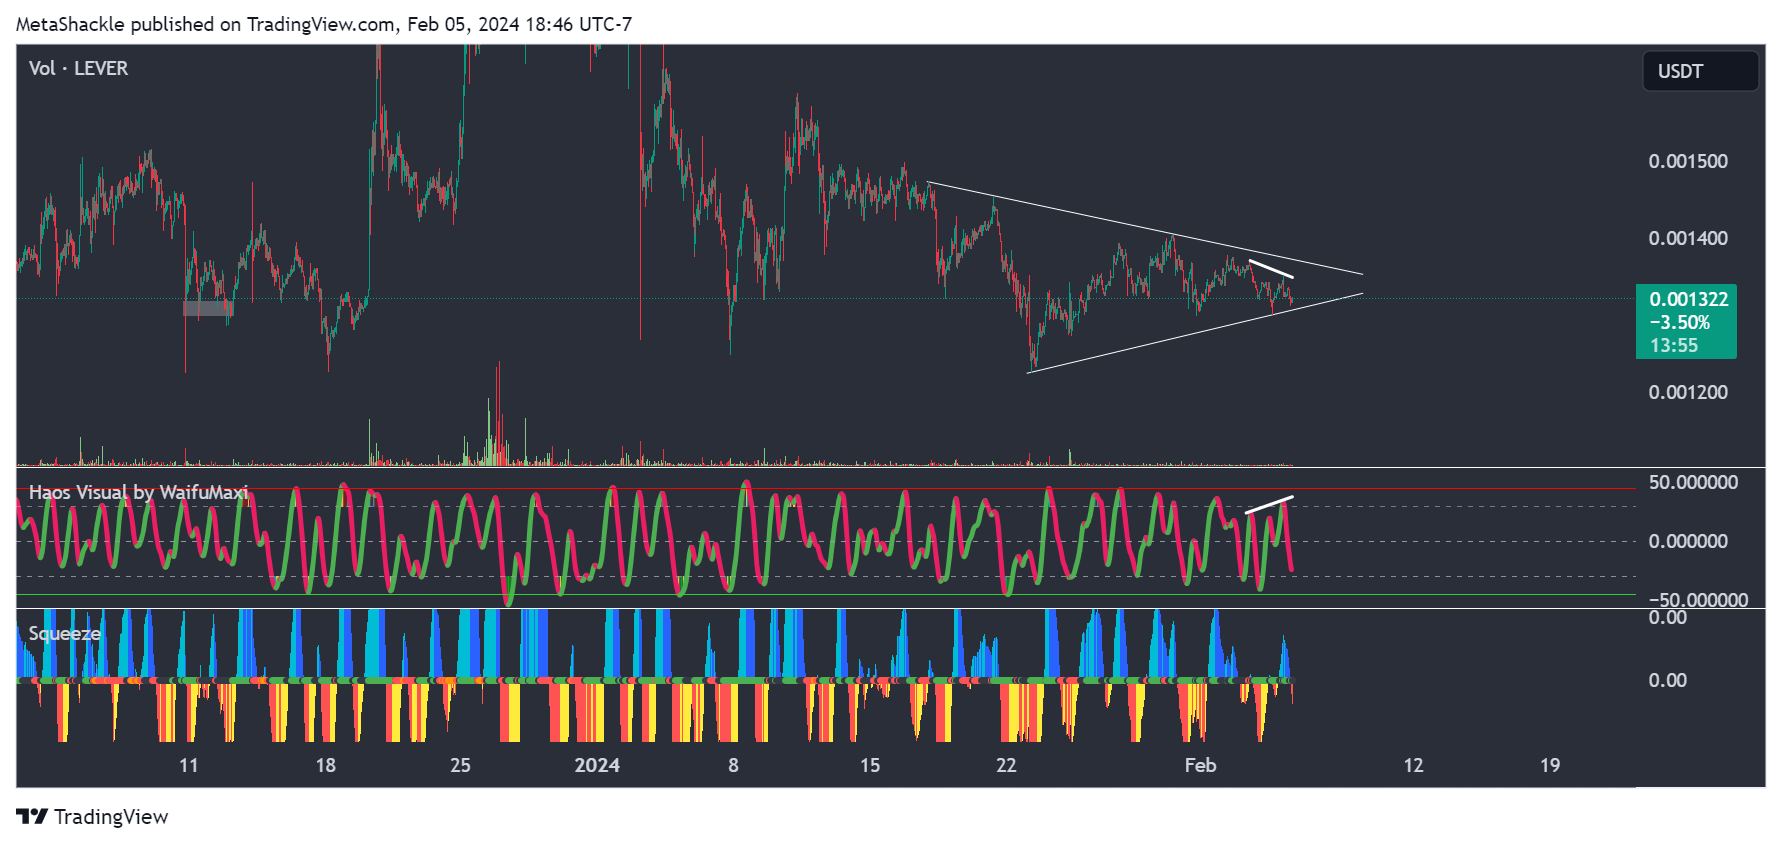
Task: Click the 25 date axis label
Action: [460, 765]
